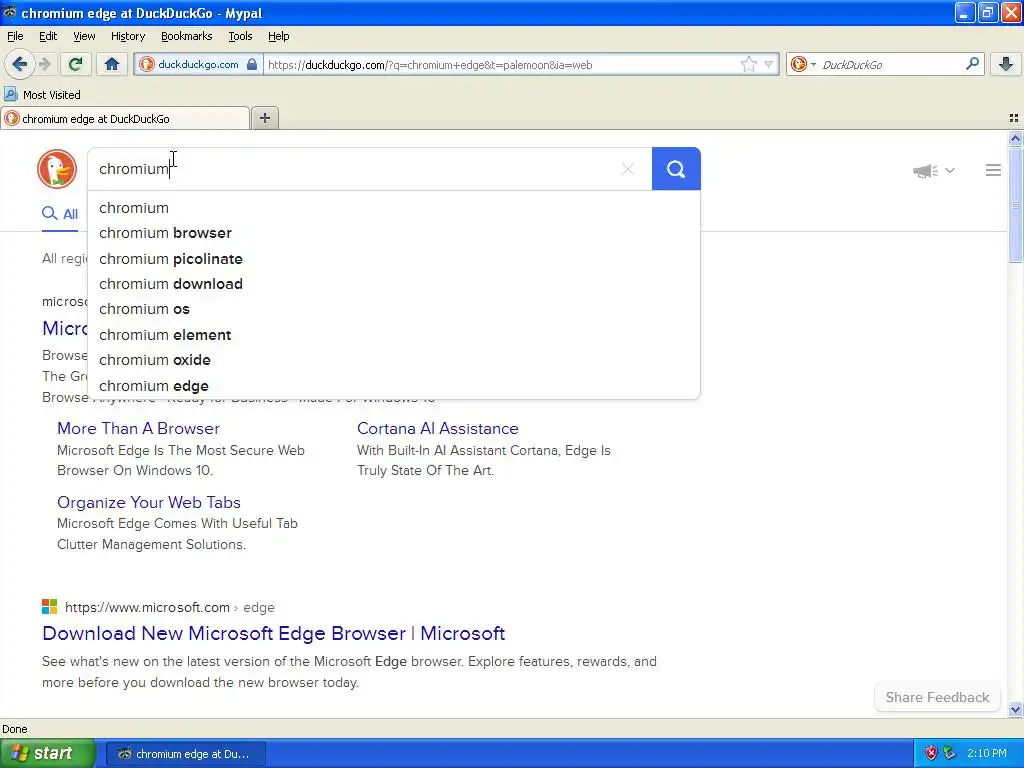Open the Cortana AI Assistance link
The height and width of the screenshot is (768, 1024).
[438, 428]
